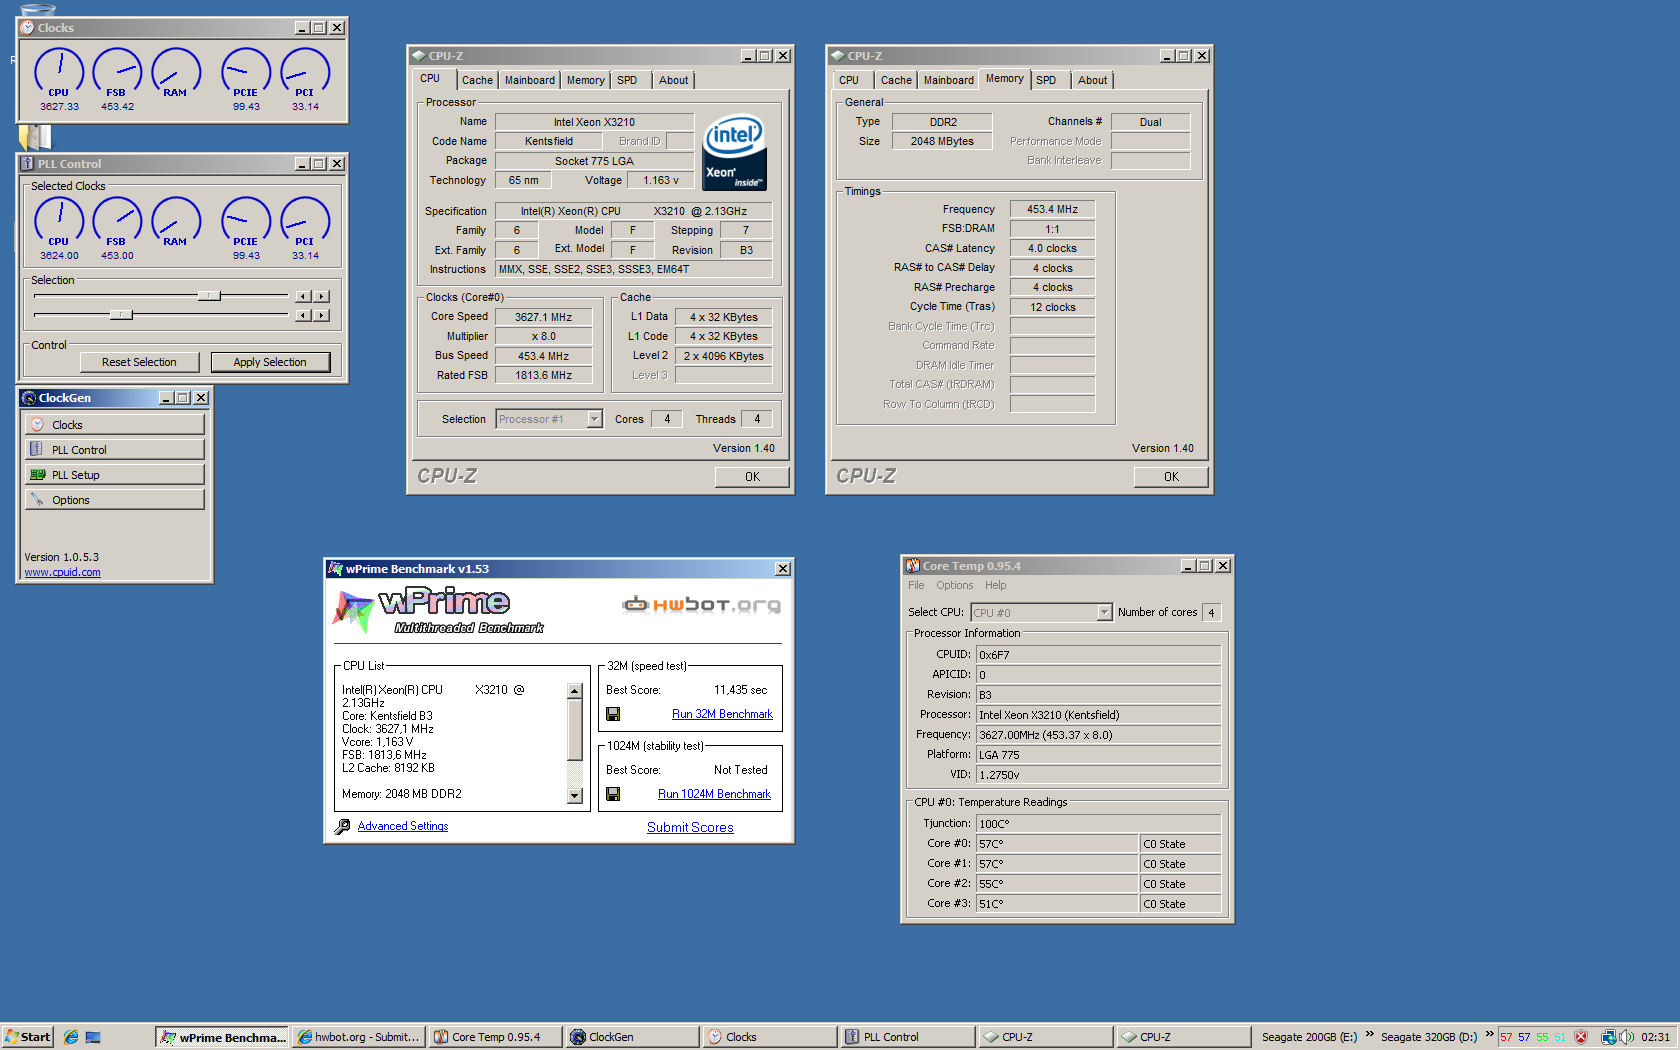The height and width of the screenshot is (1050, 1680).
Task: Click the Intel Xeon inside logo
Action: pos(735,152)
